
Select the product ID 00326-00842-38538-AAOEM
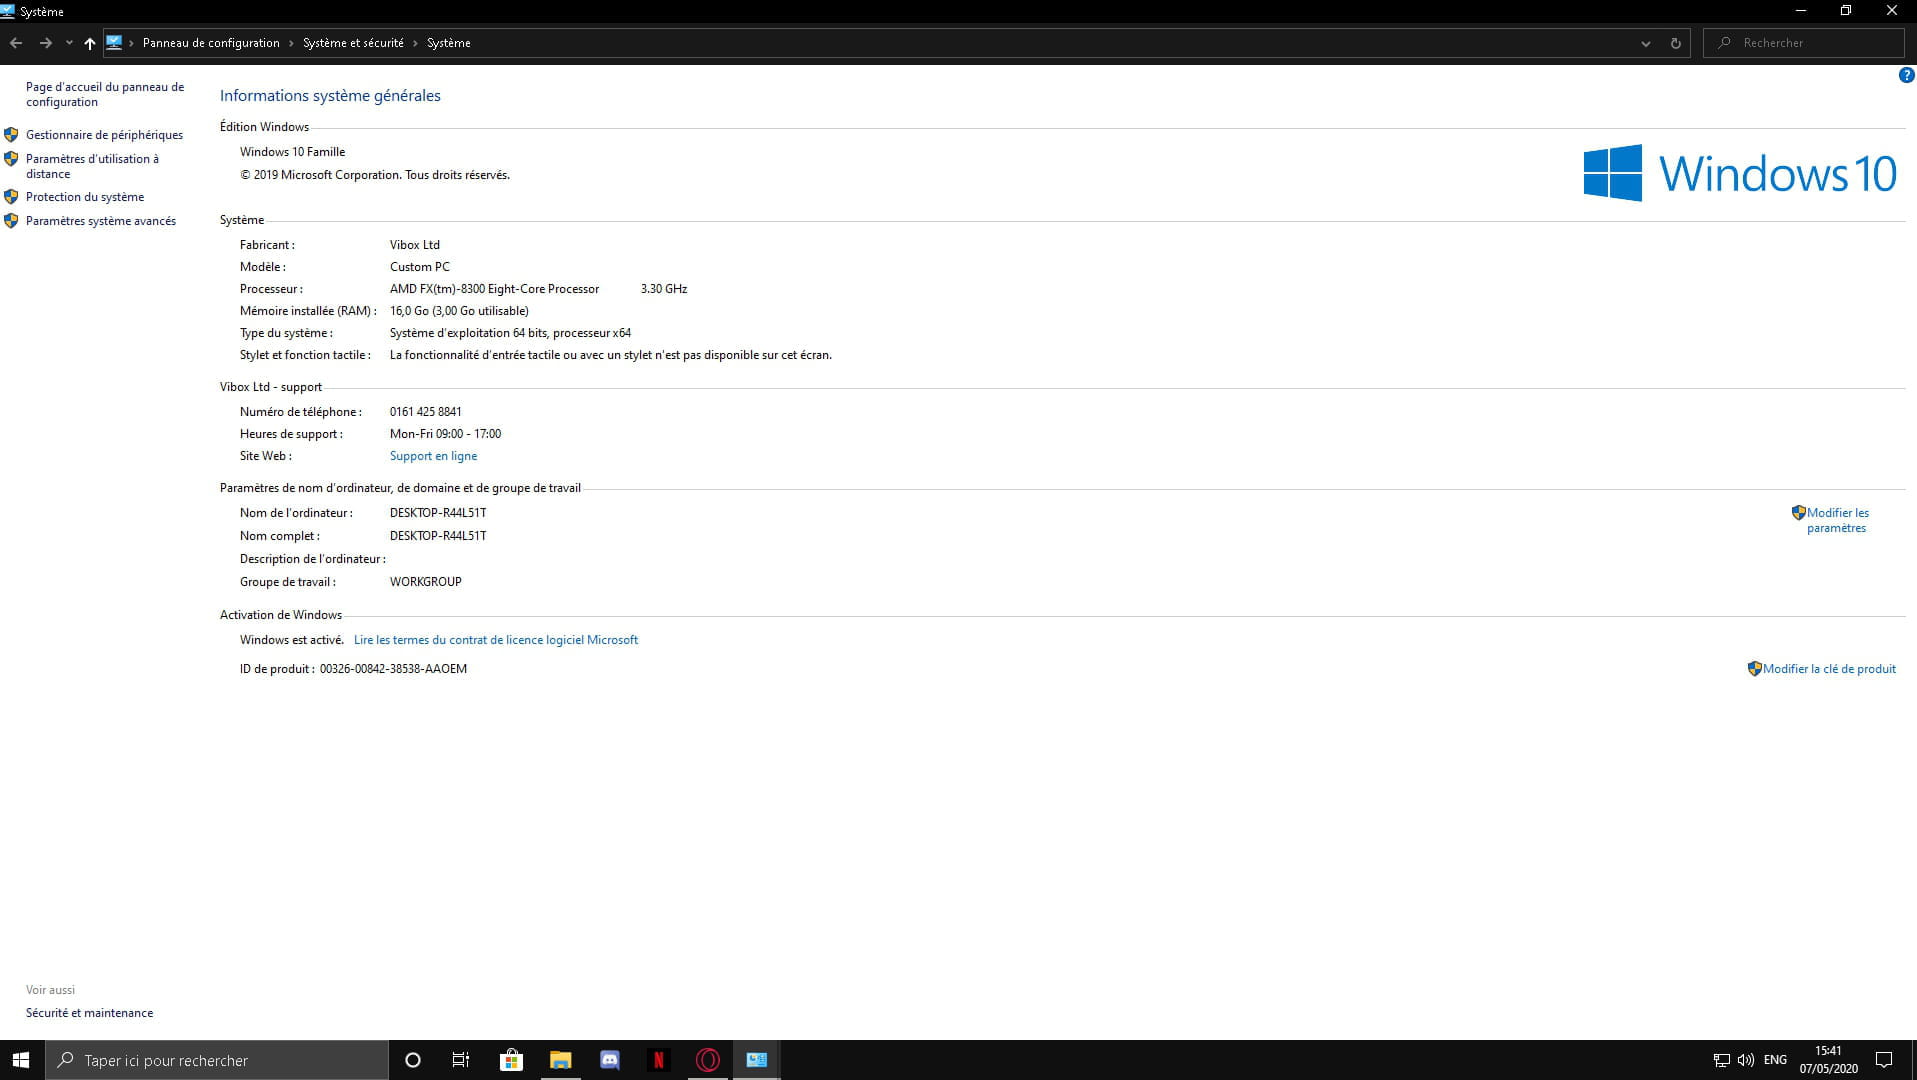coord(393,669)
